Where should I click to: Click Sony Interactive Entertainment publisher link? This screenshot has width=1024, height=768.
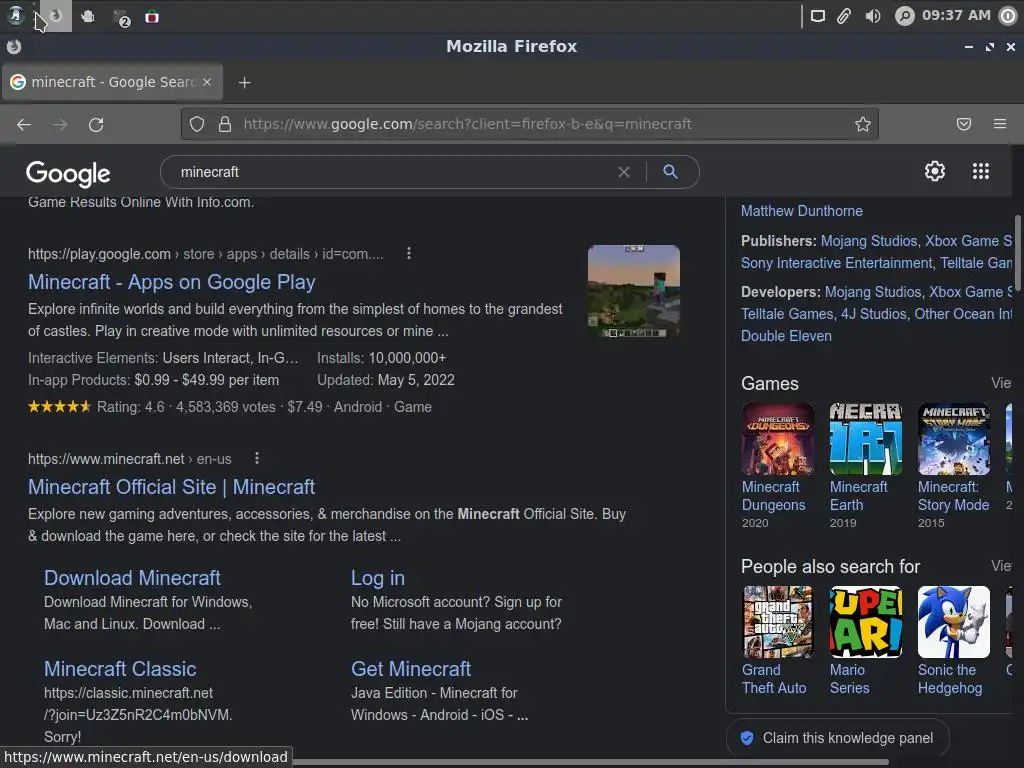click(837, 263)
